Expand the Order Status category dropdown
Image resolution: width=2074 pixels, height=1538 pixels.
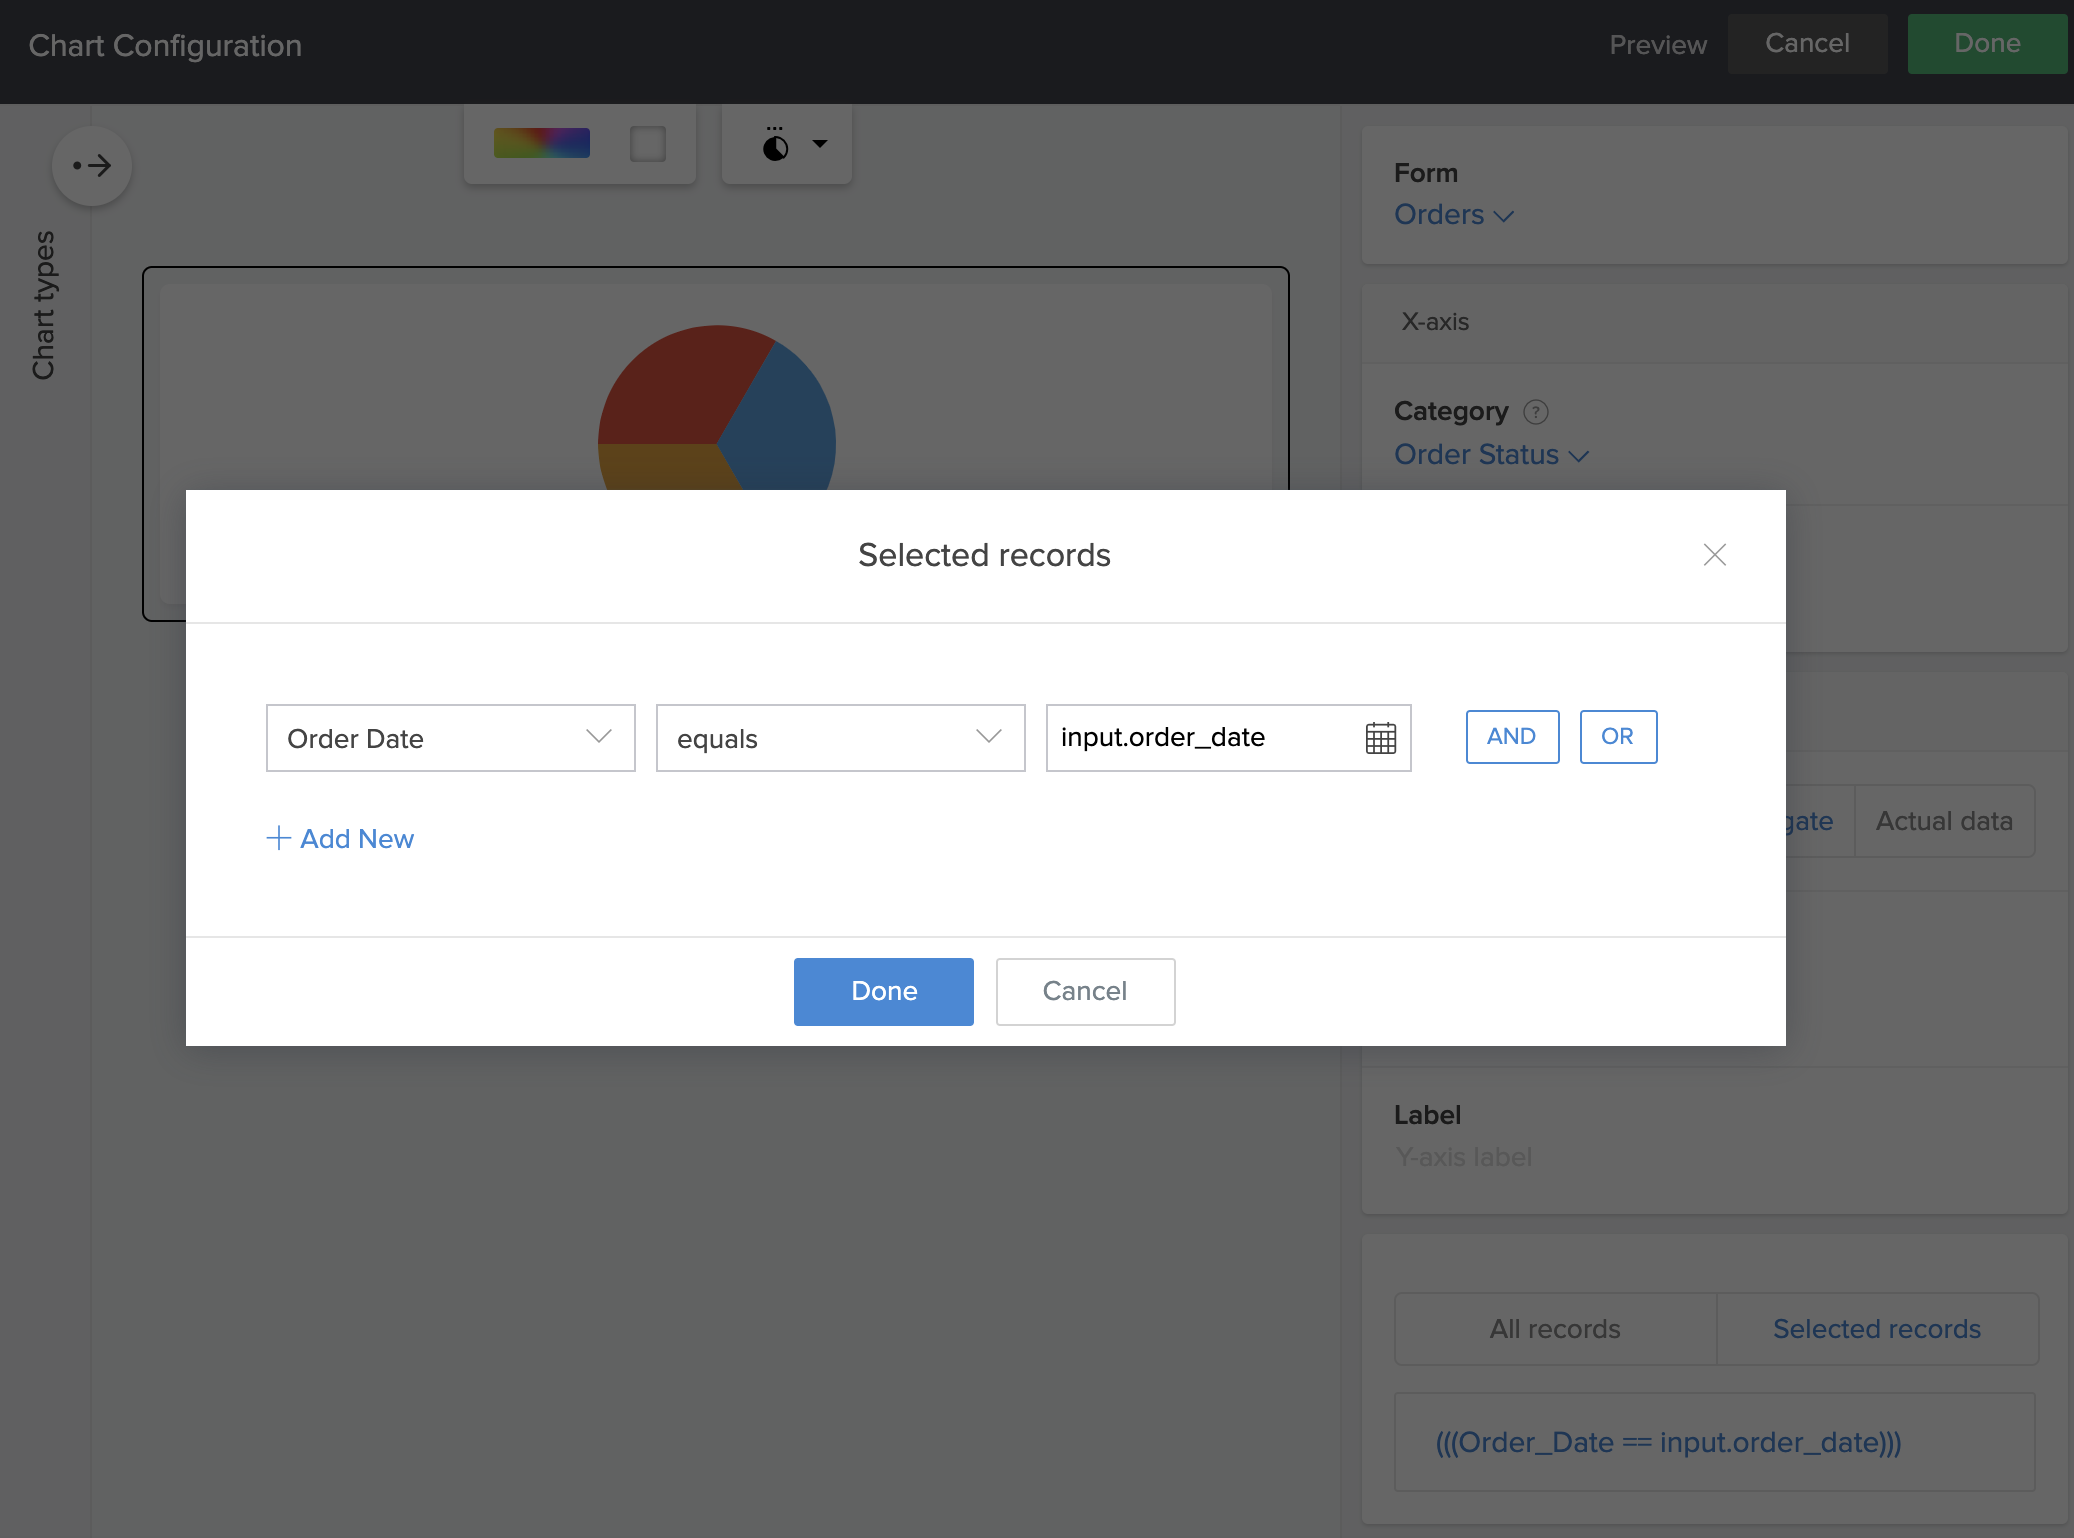coord(1490,455)
